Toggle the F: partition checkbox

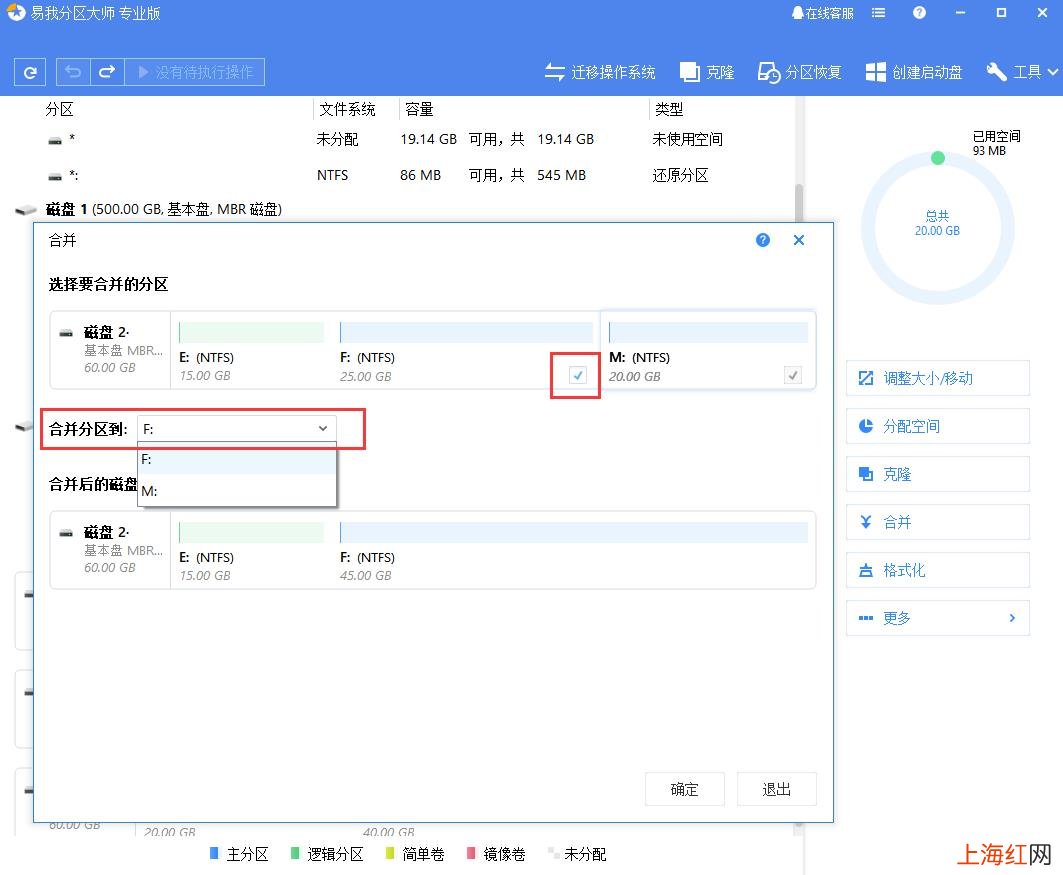pos(578,375)
